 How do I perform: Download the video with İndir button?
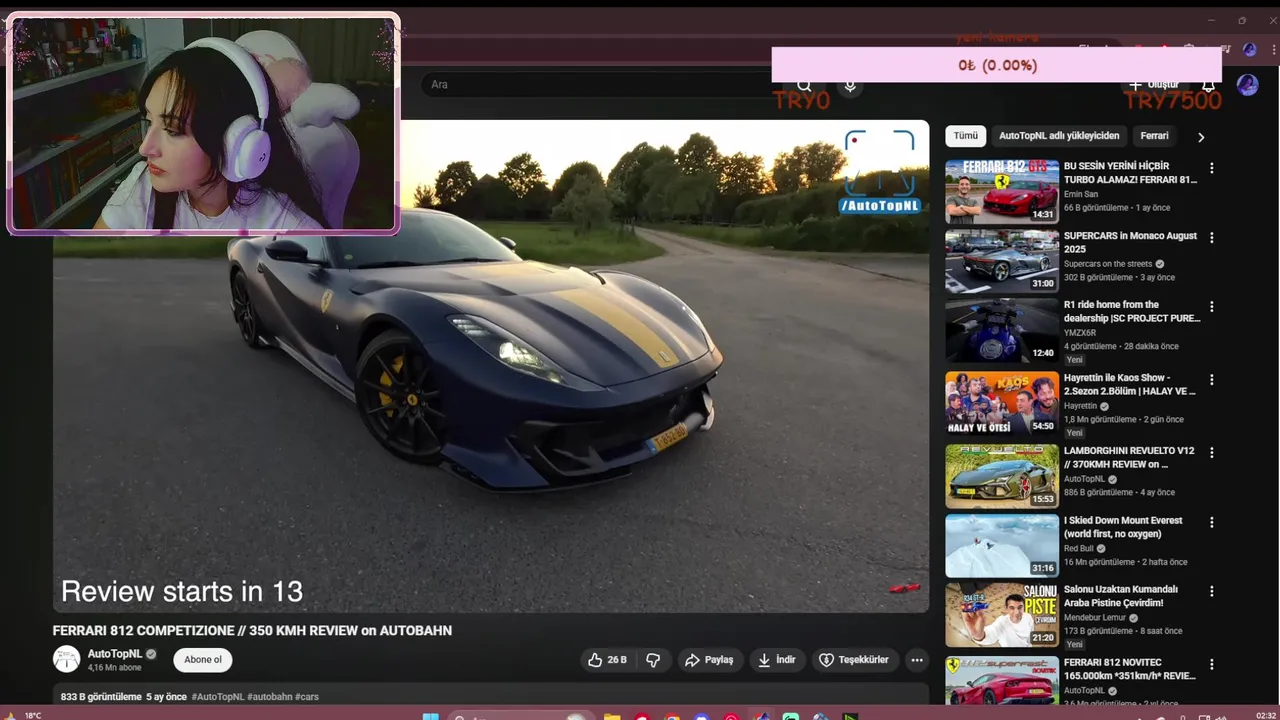pyautogui.click(x=777, y=660)
